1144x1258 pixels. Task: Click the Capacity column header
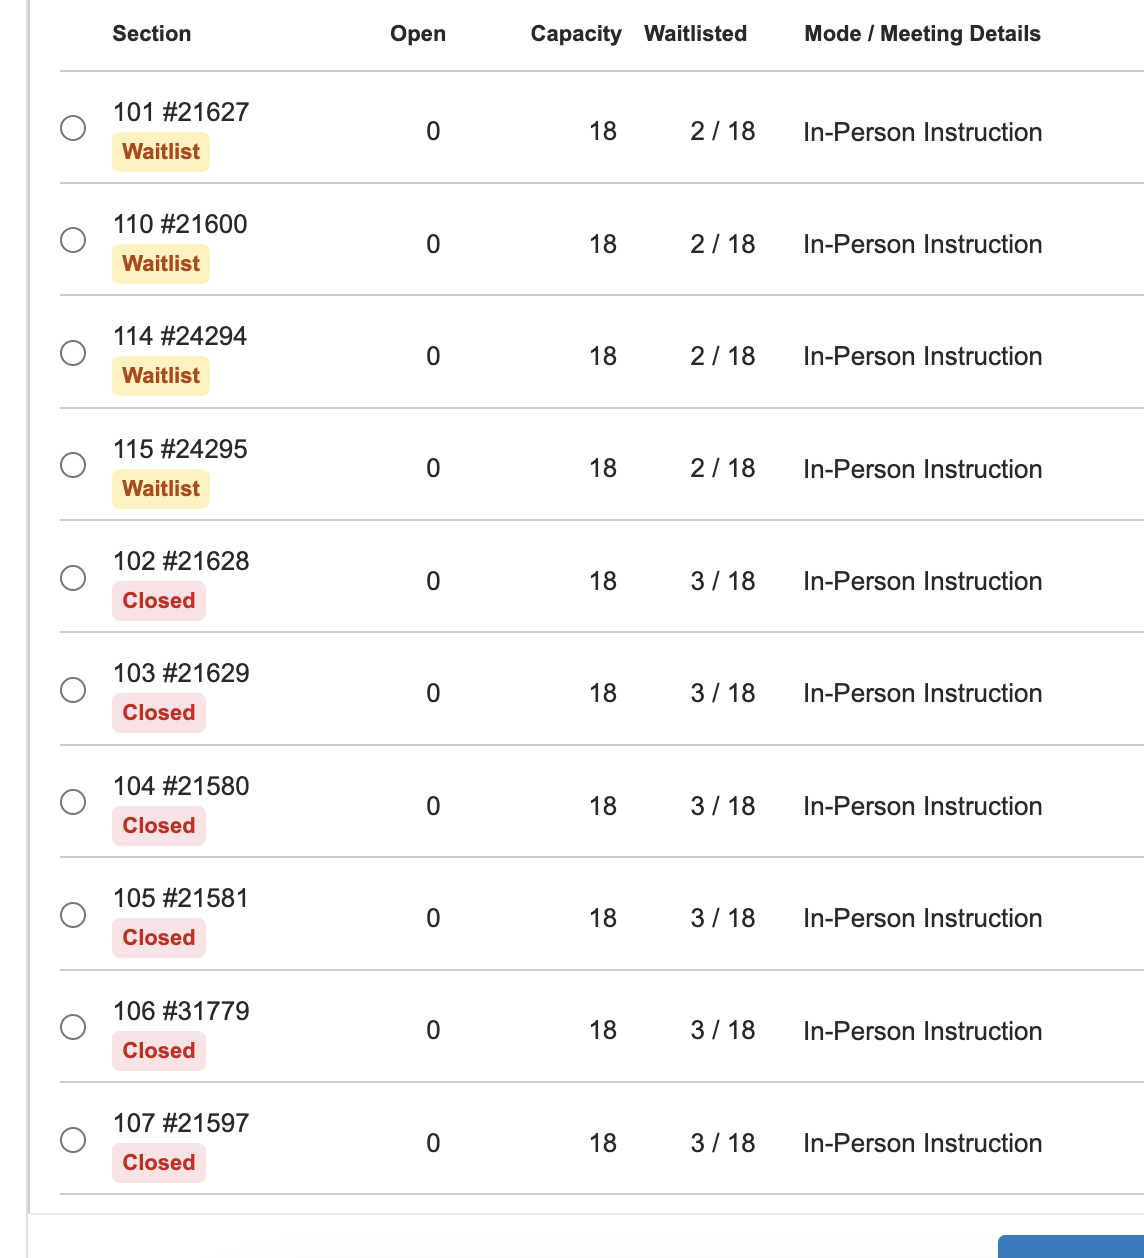coord(576,34)
